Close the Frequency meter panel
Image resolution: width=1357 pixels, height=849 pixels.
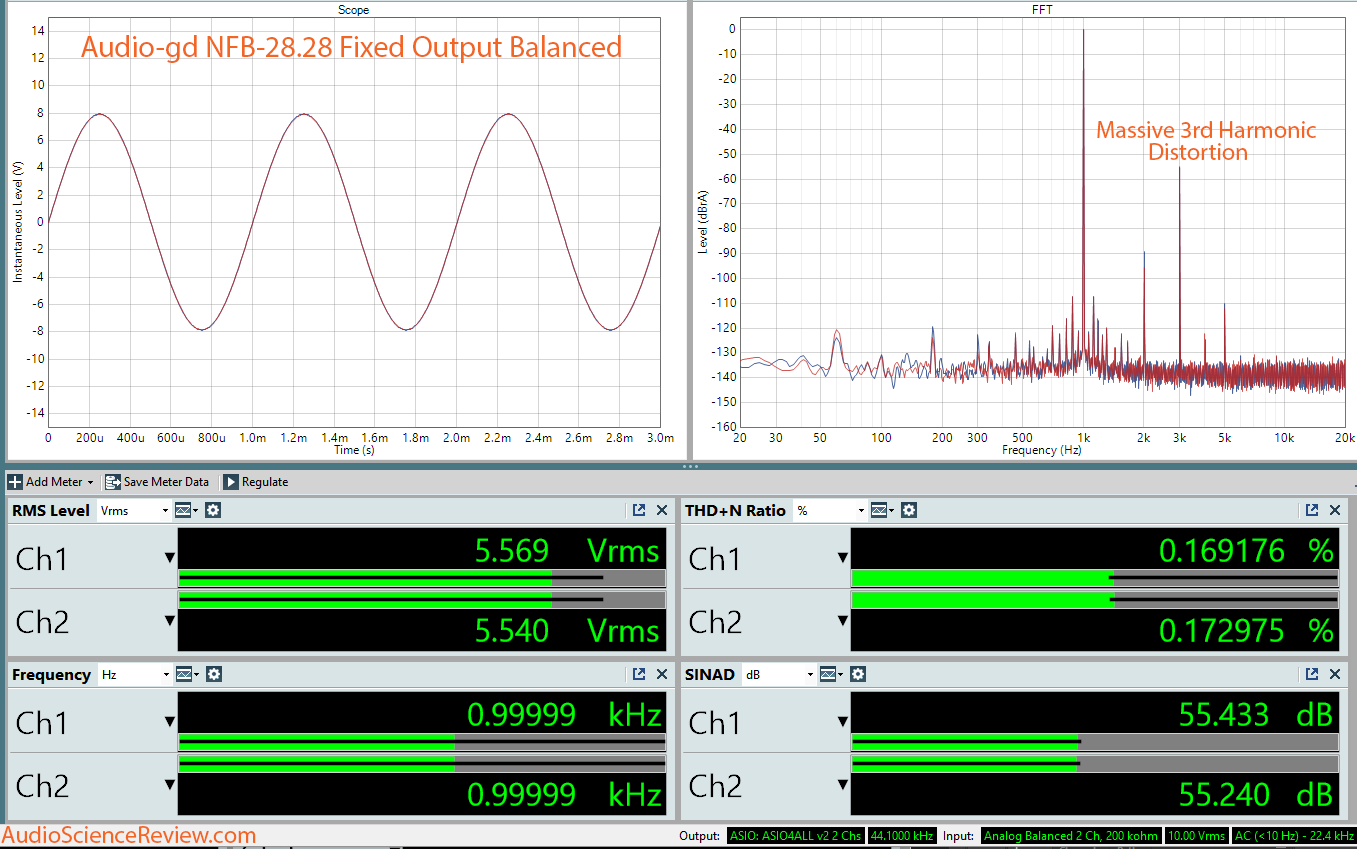[661, 674]
